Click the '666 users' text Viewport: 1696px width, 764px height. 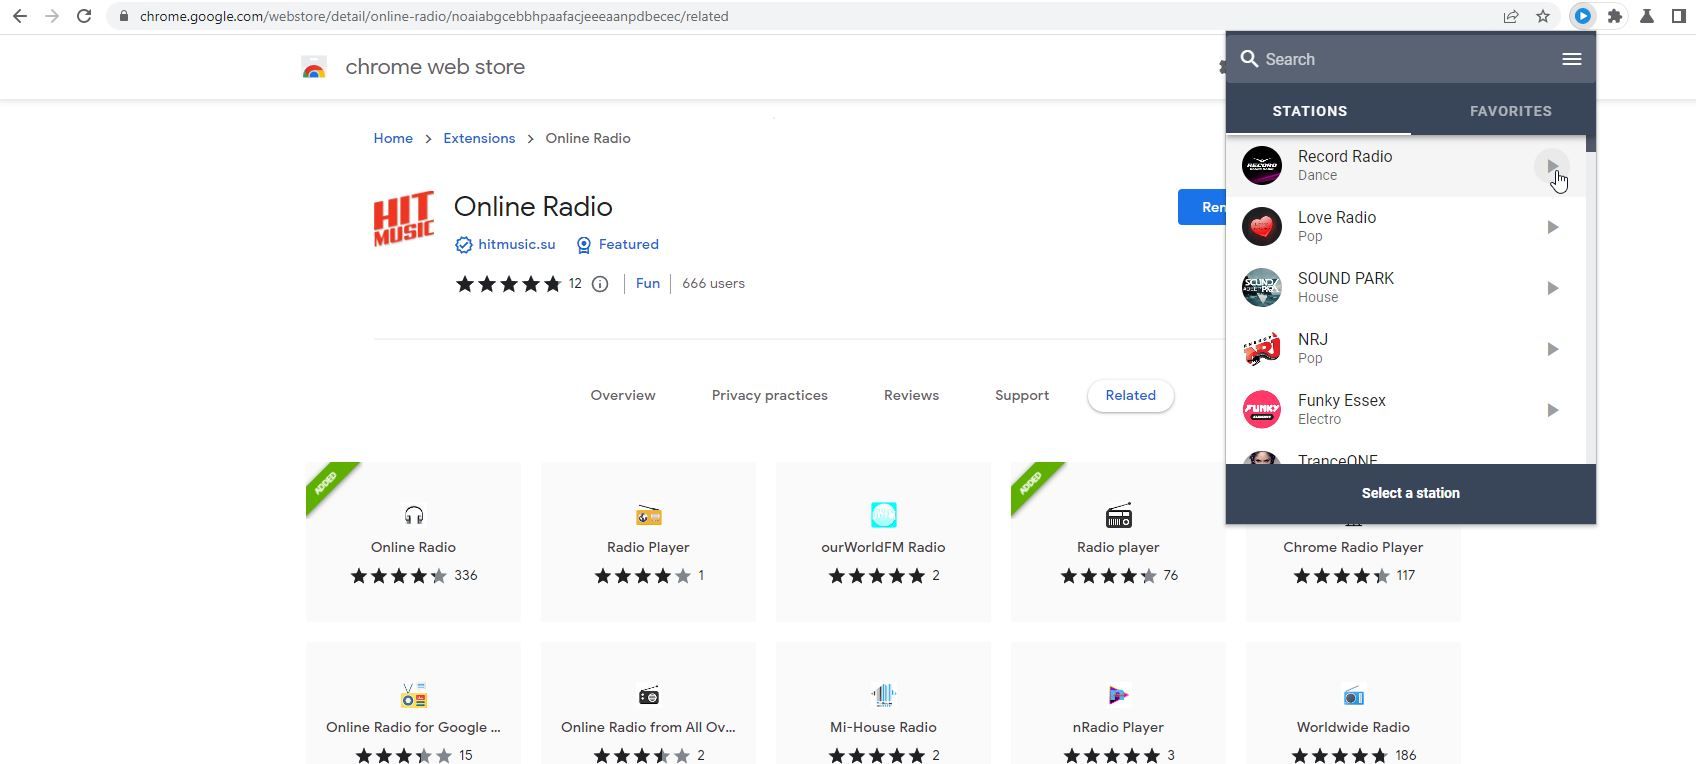tap(713, 284)
